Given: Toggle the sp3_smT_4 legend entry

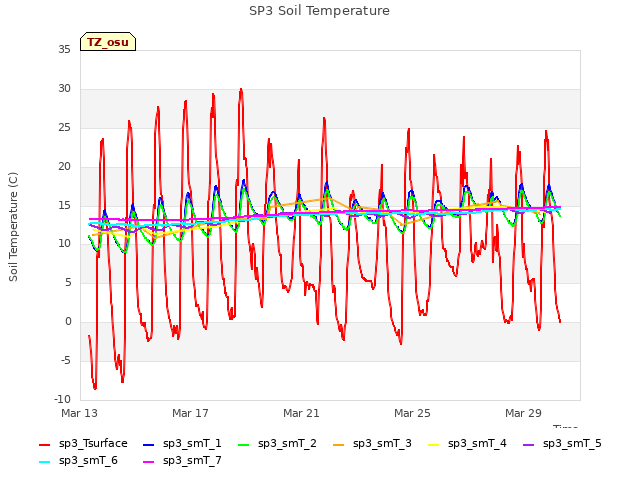Looking at the screenshot, I should click(467, 443).
